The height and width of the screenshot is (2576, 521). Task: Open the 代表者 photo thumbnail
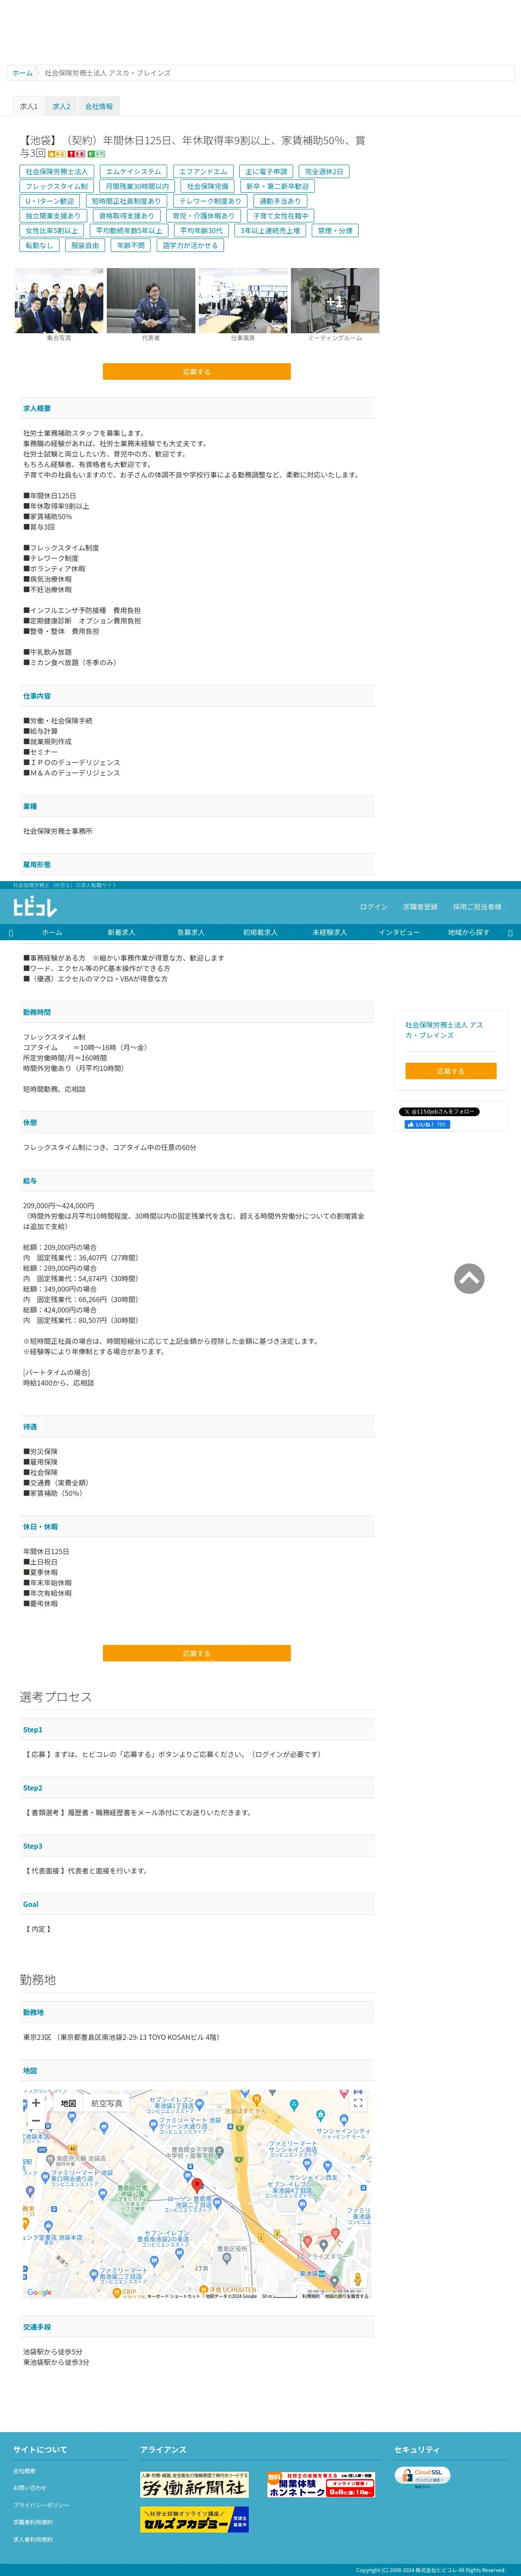tap(151, 300)
